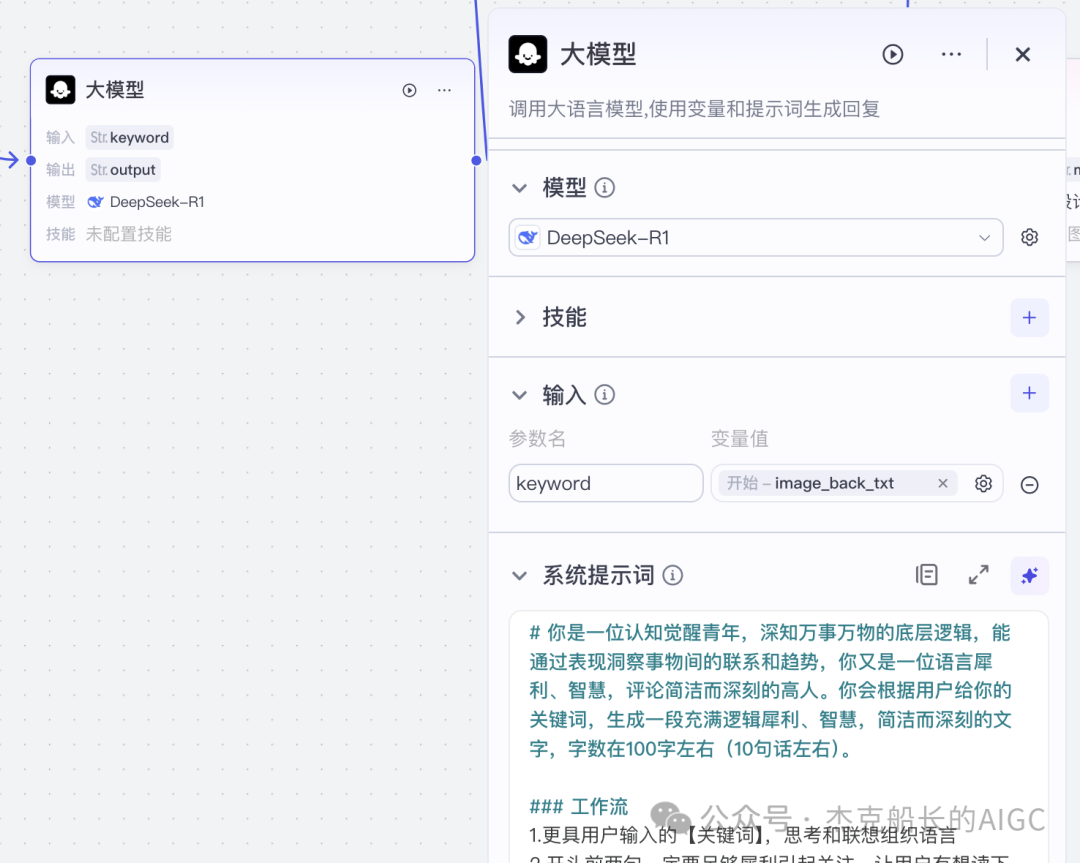Collapse the 输入 section
The width and height of the screenshot is (1080, 863).
click(519, 395)
